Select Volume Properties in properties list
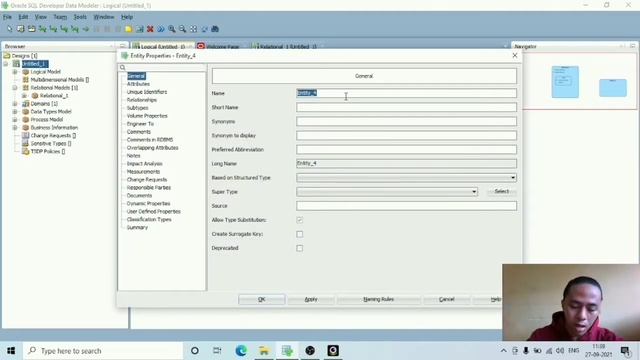 [147, 116]
